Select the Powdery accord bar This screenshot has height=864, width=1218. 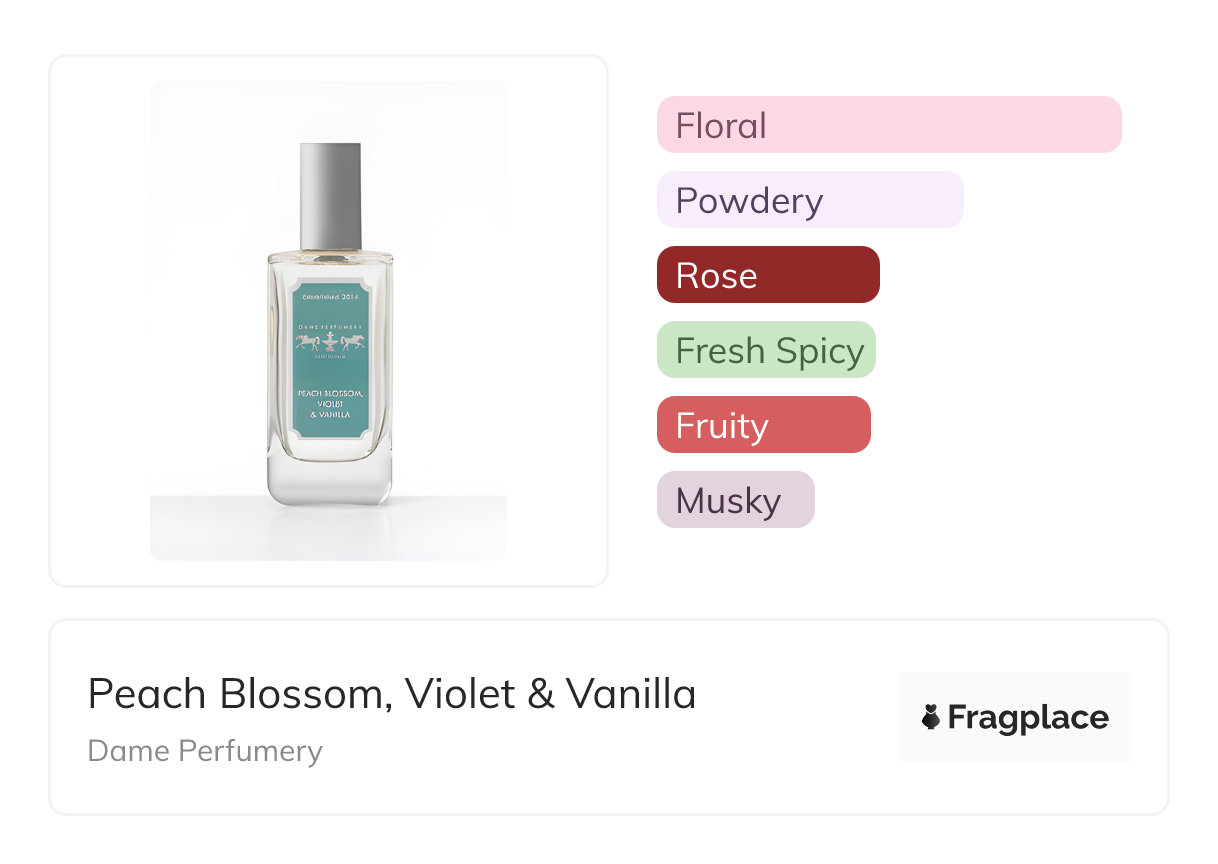[809, 200]
